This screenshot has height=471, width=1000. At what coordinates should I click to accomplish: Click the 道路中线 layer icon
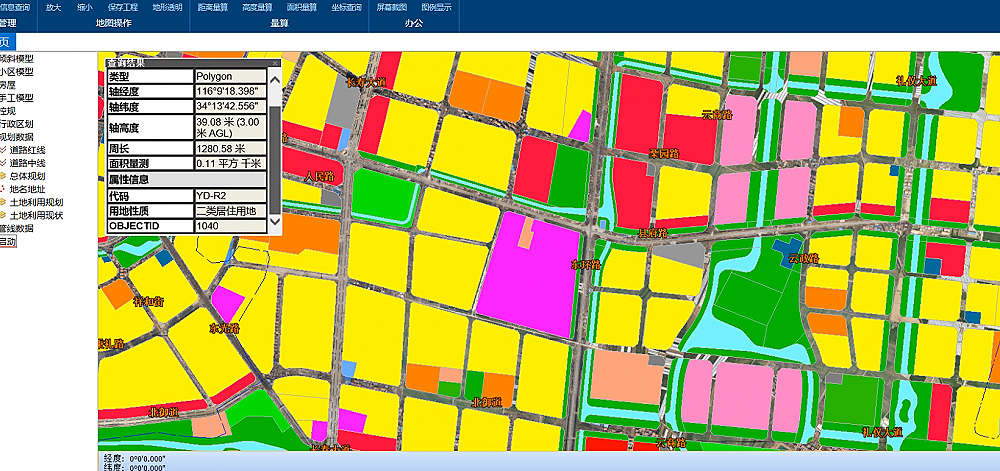point(3,163)
